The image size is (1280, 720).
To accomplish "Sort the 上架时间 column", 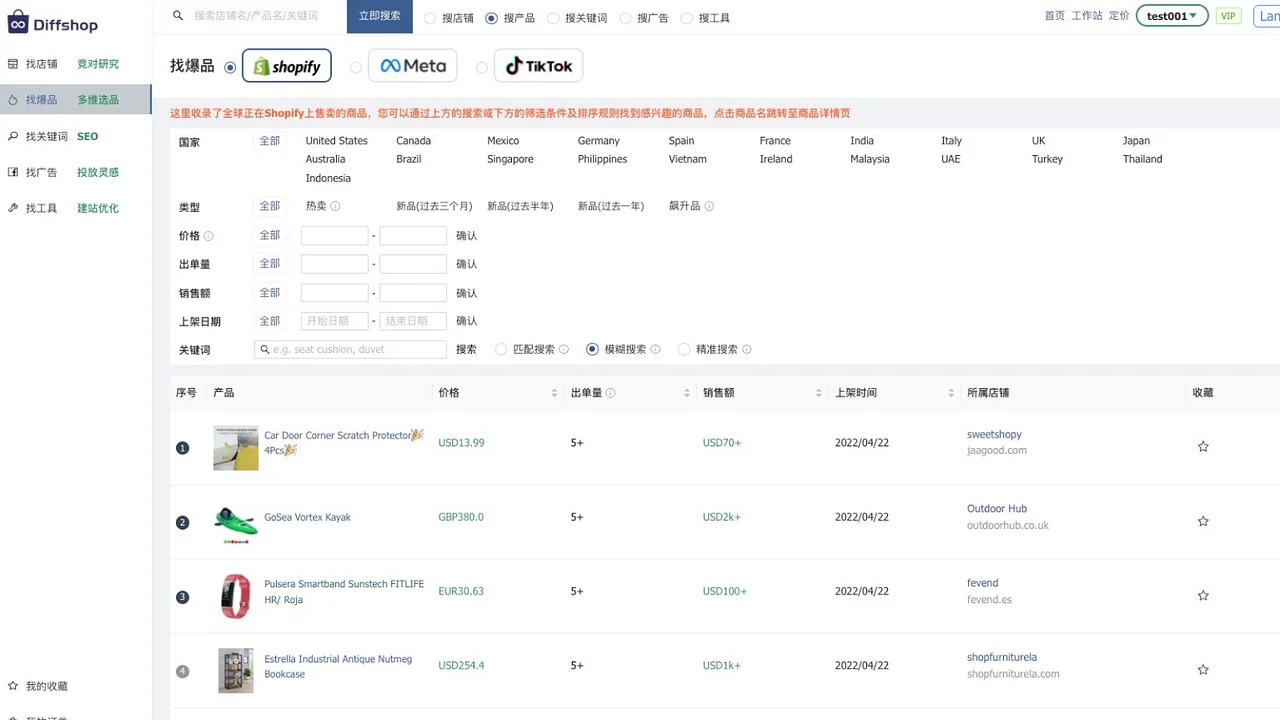I will point(950,392).
